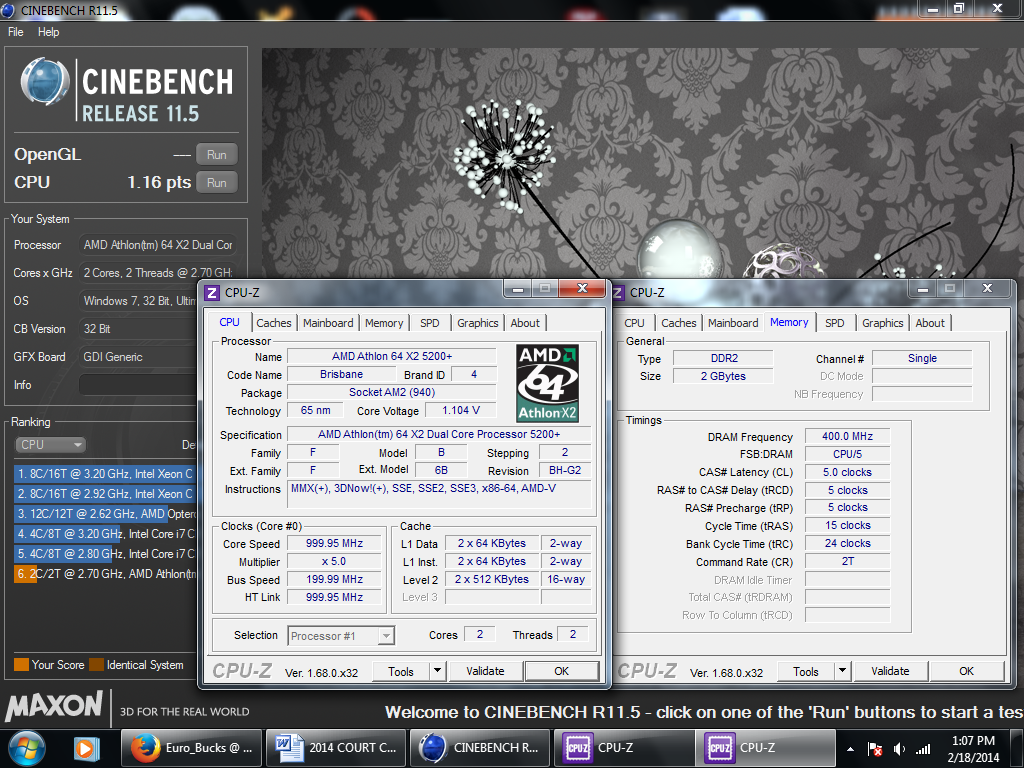This screenshot has height=768, width=1024.
Task: Select ranking entry 8C/16T @ 3.20 GHz
Action: (104, 473)
